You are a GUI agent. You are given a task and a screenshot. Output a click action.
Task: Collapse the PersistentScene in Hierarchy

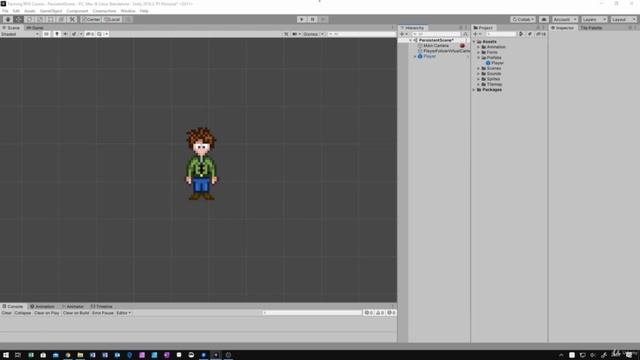411,40
